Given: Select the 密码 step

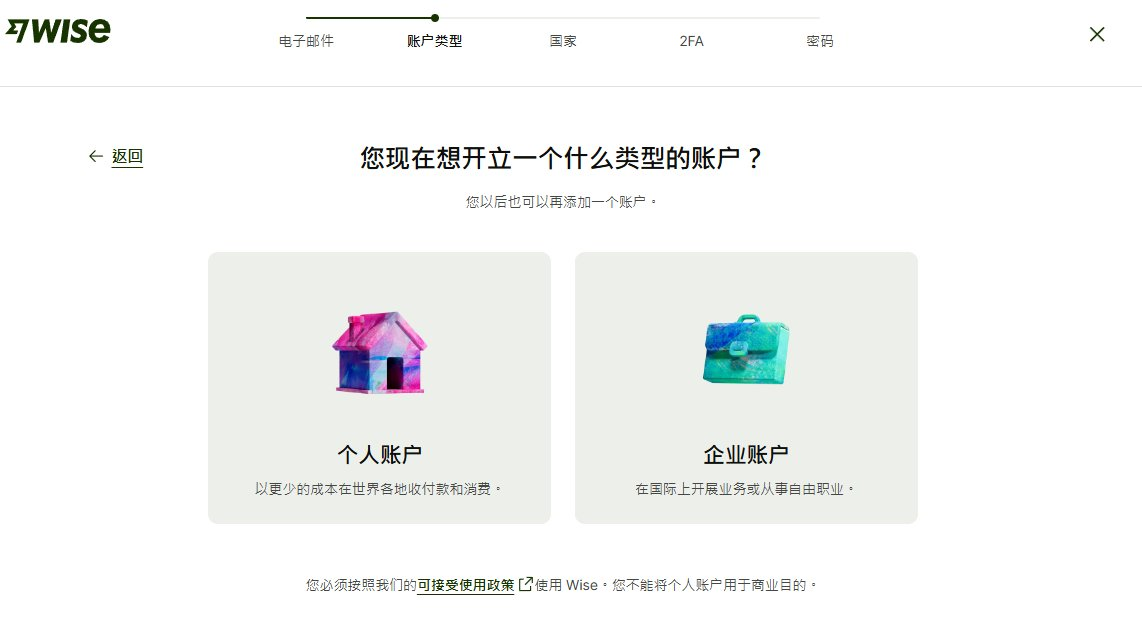Looking at the screenshot, I should tap(819, 41).
